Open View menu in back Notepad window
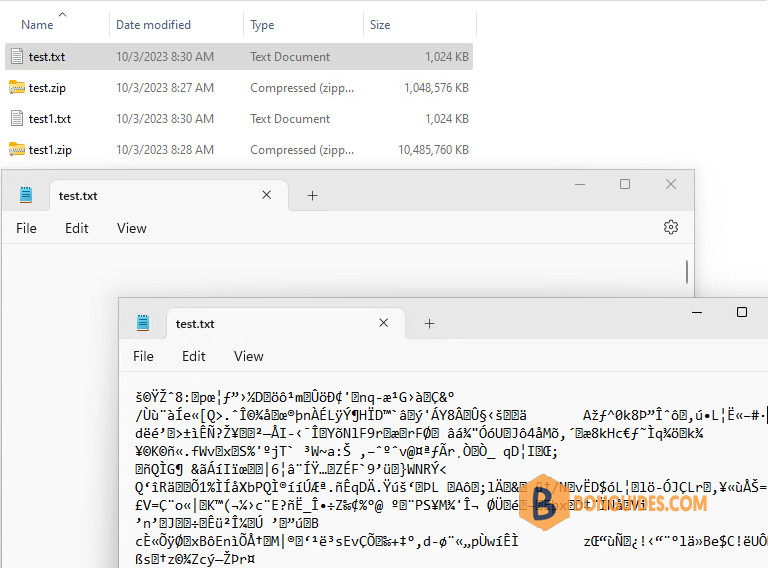 point(132,228)
